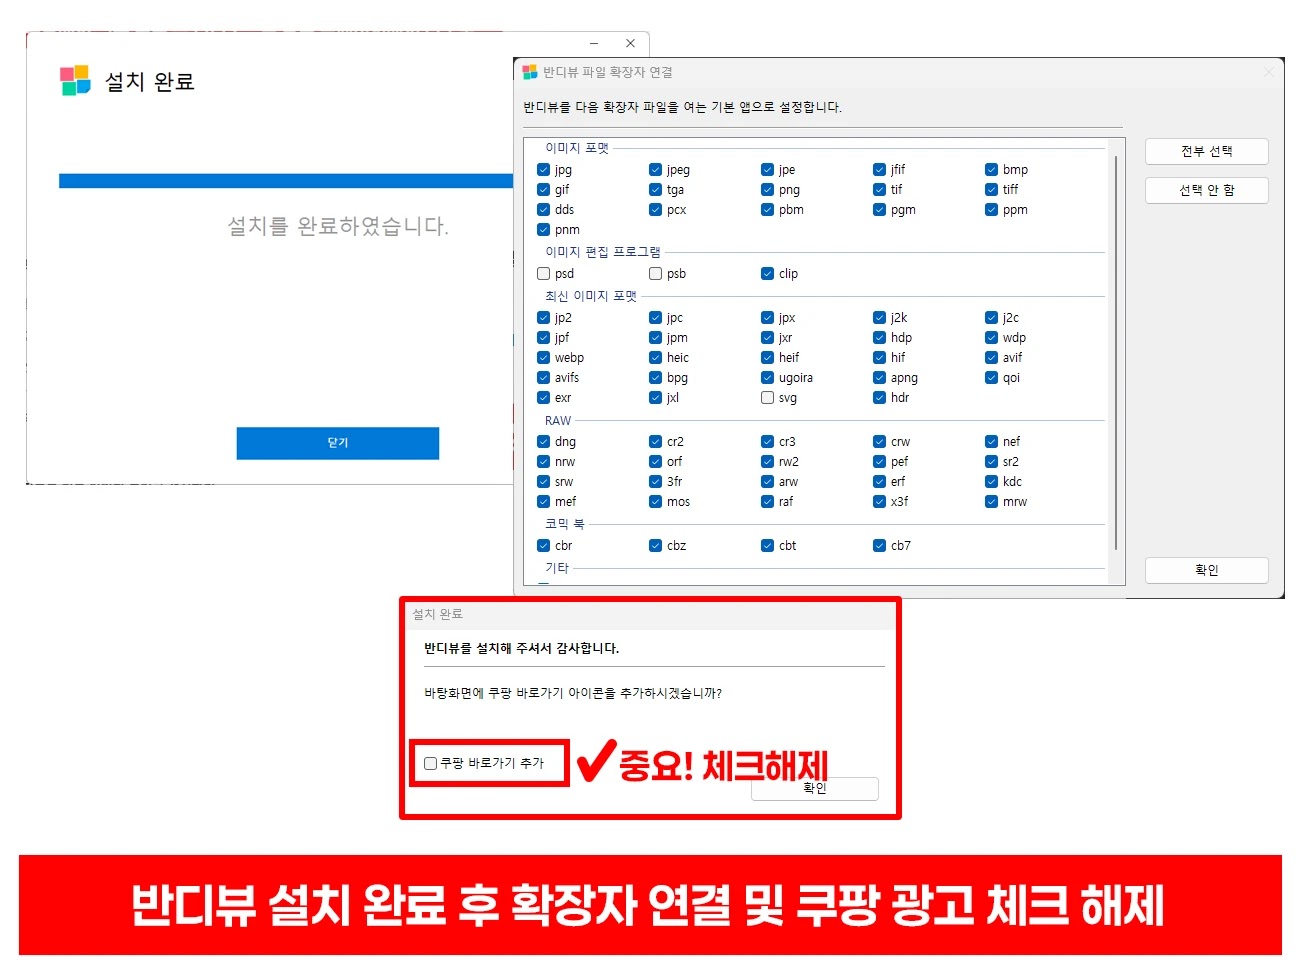The height and width of the screenshot is (970, 1300).
Task: Toggle the orf extension checkbox
Action: click(x=656, y=462)
